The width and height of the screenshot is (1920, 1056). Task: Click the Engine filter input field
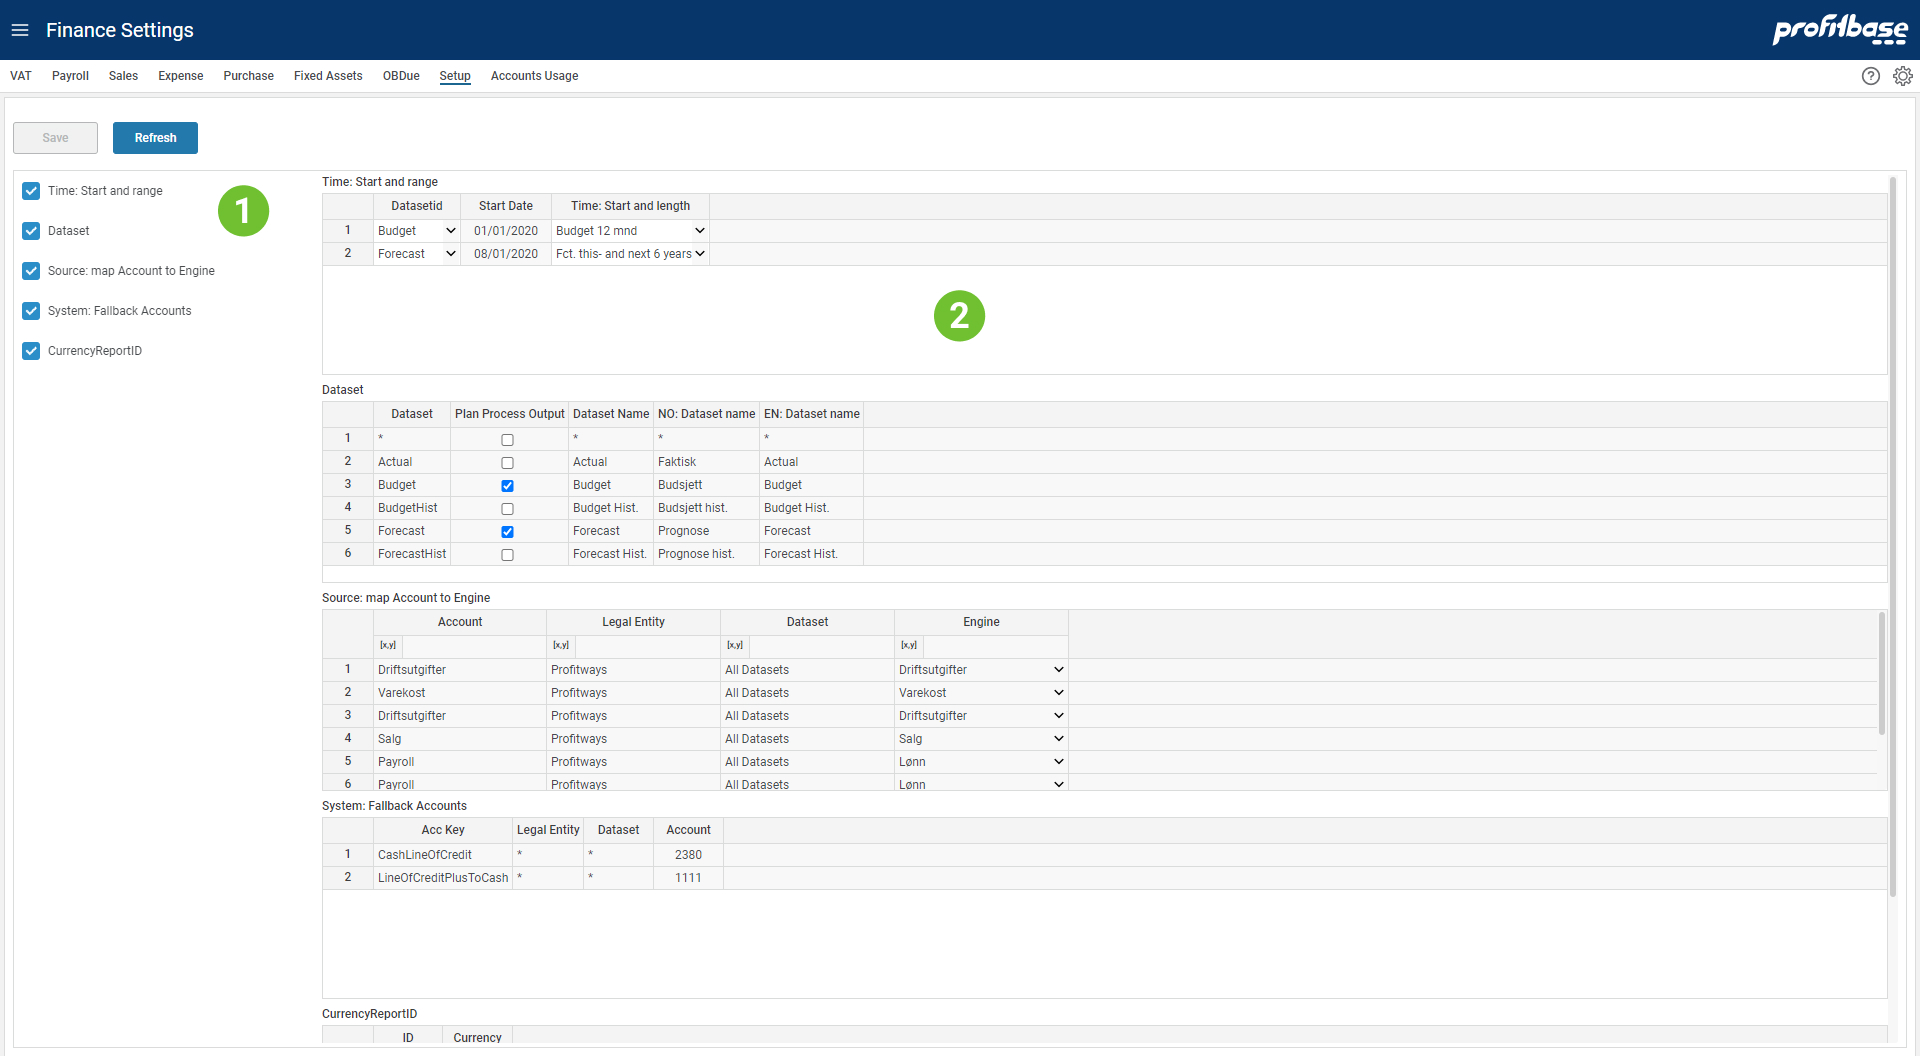(995, 646)
